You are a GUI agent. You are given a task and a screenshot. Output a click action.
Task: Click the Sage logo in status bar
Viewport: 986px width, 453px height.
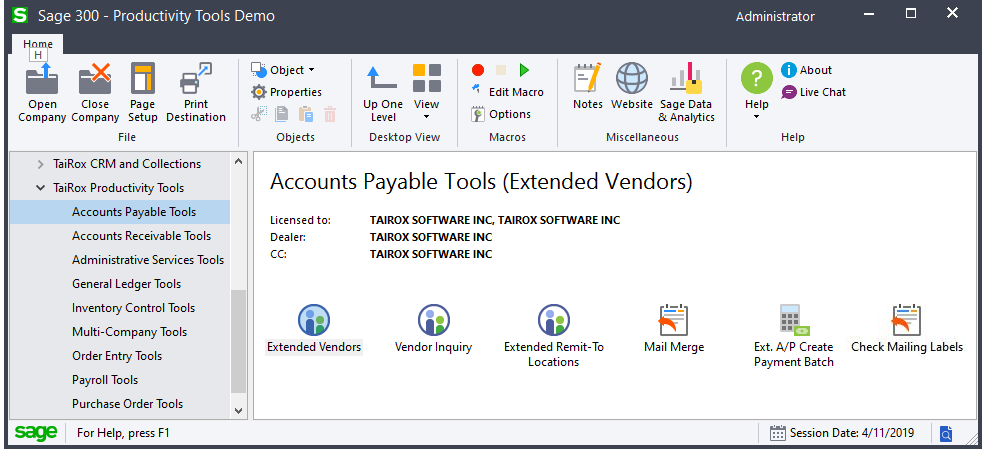point(36,432)
